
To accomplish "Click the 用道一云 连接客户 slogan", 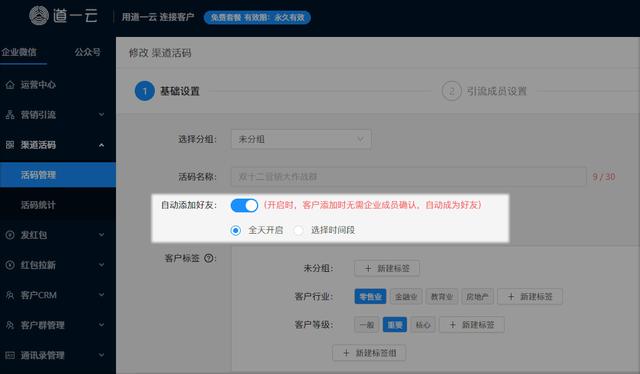I will tap(158, 17).
